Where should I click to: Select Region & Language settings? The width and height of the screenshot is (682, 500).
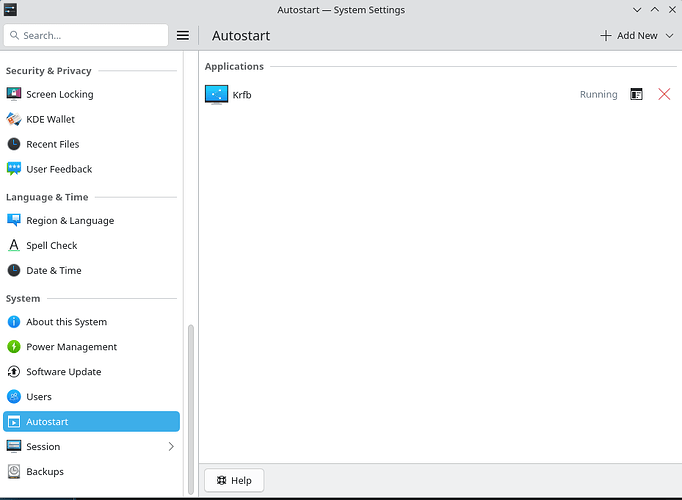click(69, 220)
